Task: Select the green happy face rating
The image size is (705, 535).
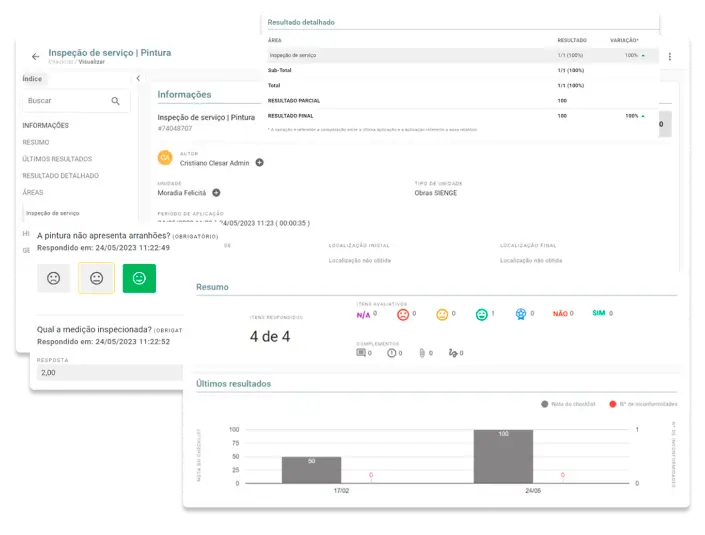Action: point(139,278)
